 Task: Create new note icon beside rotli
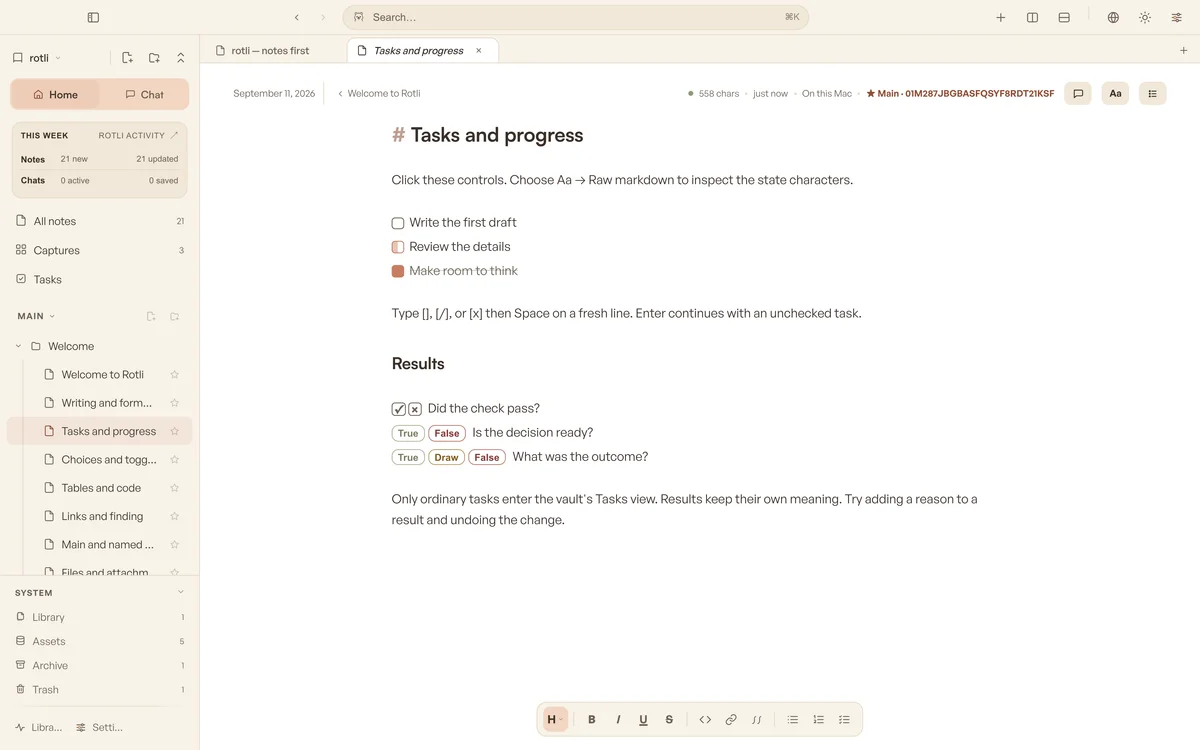pos(127,58)
